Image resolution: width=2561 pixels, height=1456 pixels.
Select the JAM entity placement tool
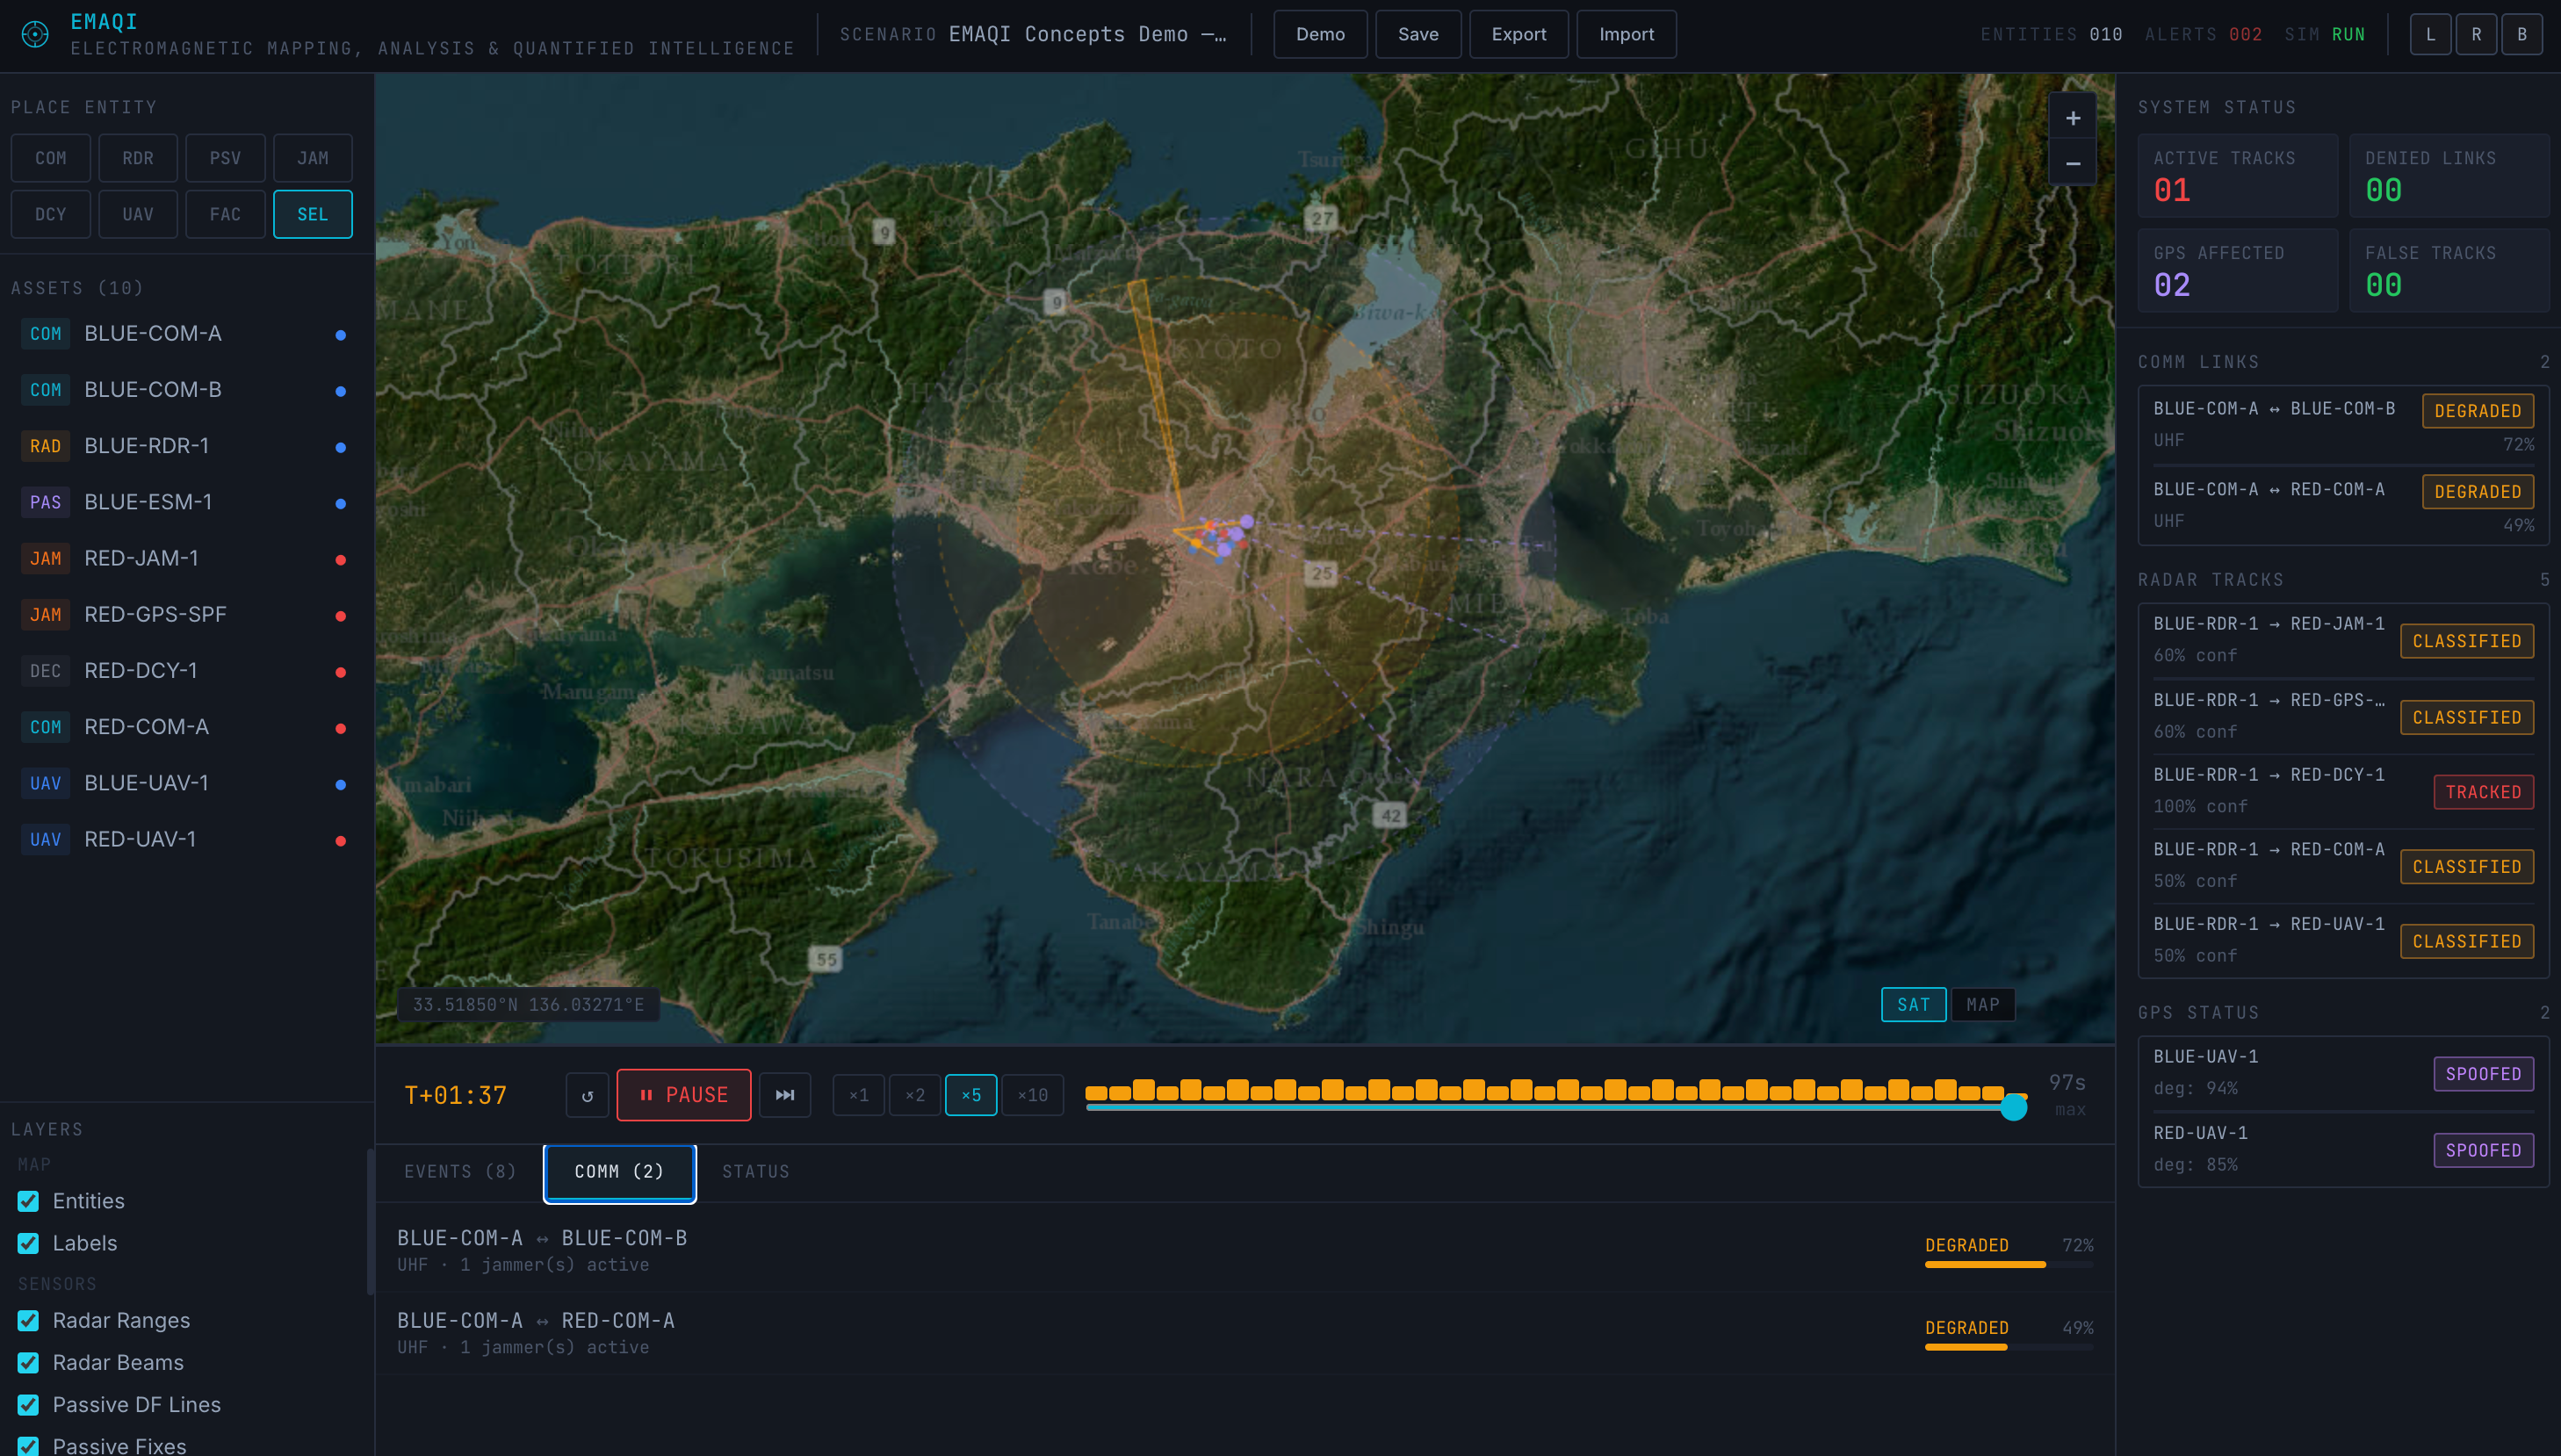(312, 158)
